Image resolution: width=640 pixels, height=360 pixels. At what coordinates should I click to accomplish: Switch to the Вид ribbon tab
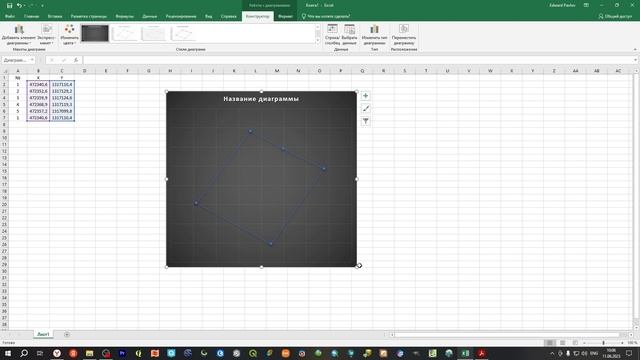pyautogui.click(x=209, y=16)
